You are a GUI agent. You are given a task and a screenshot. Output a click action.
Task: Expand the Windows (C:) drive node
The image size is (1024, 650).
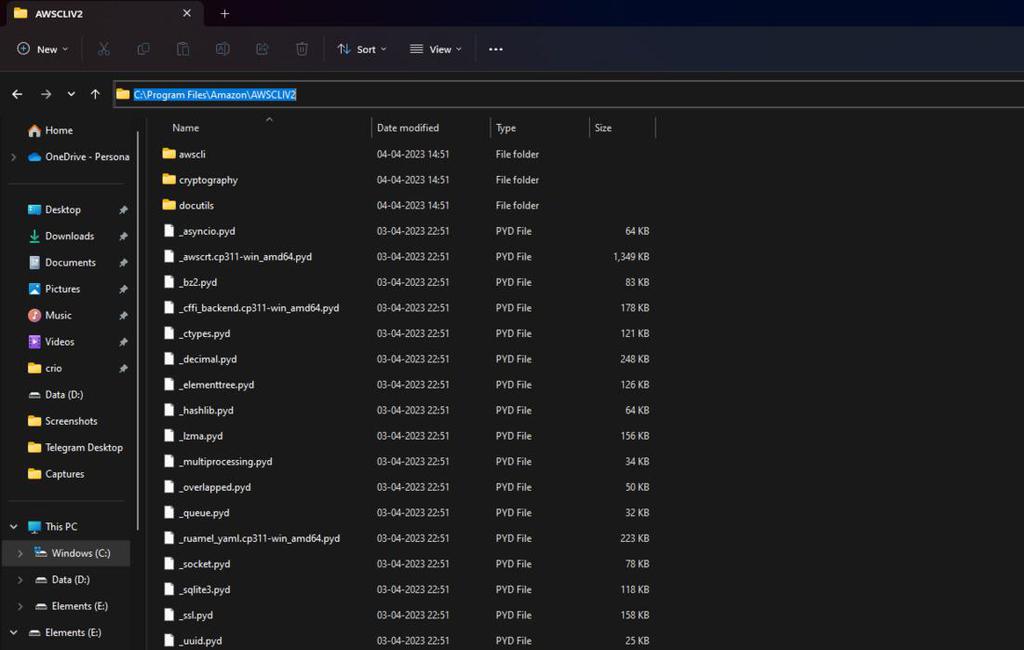(20, 553)
